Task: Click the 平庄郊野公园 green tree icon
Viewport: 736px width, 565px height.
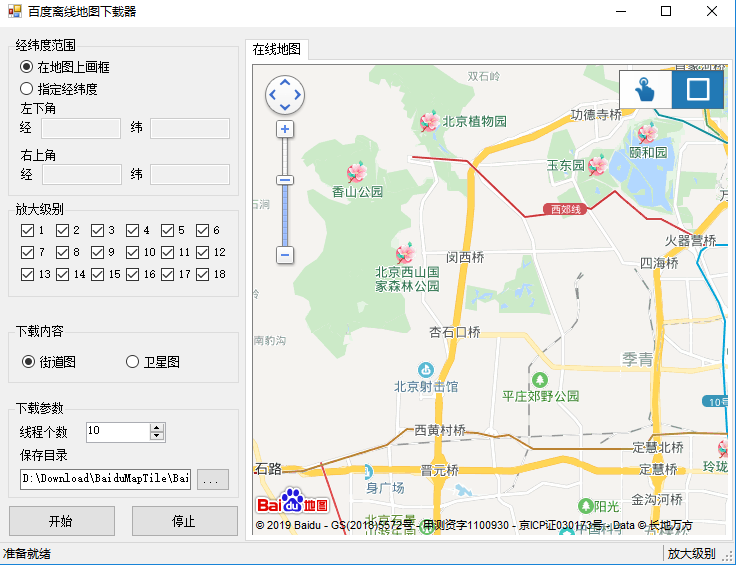Action: 540,380
